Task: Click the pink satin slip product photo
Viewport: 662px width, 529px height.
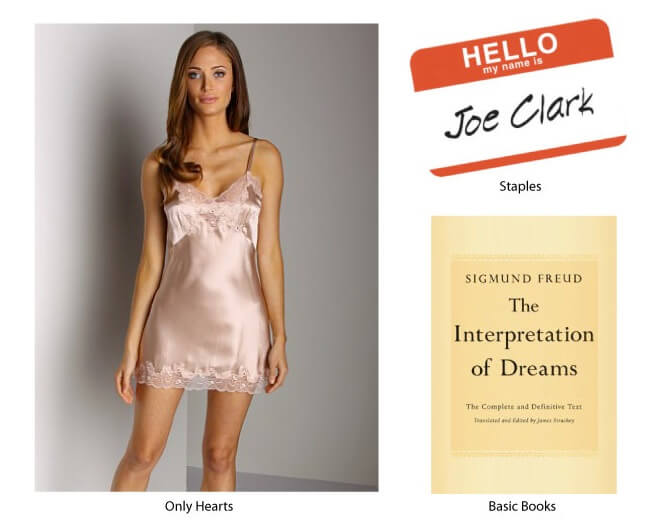Action: point(206,257)
